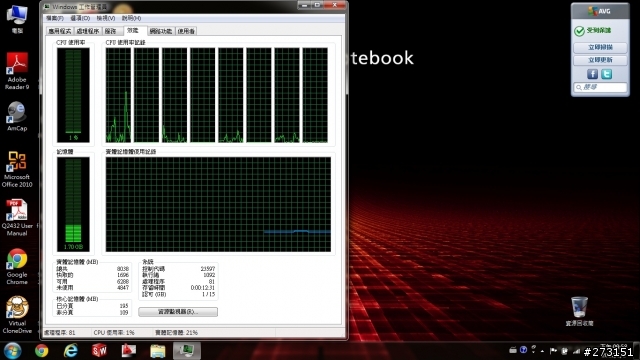Launch Chrome from the taskbar

pyautogui.click(x=41, y=351)
